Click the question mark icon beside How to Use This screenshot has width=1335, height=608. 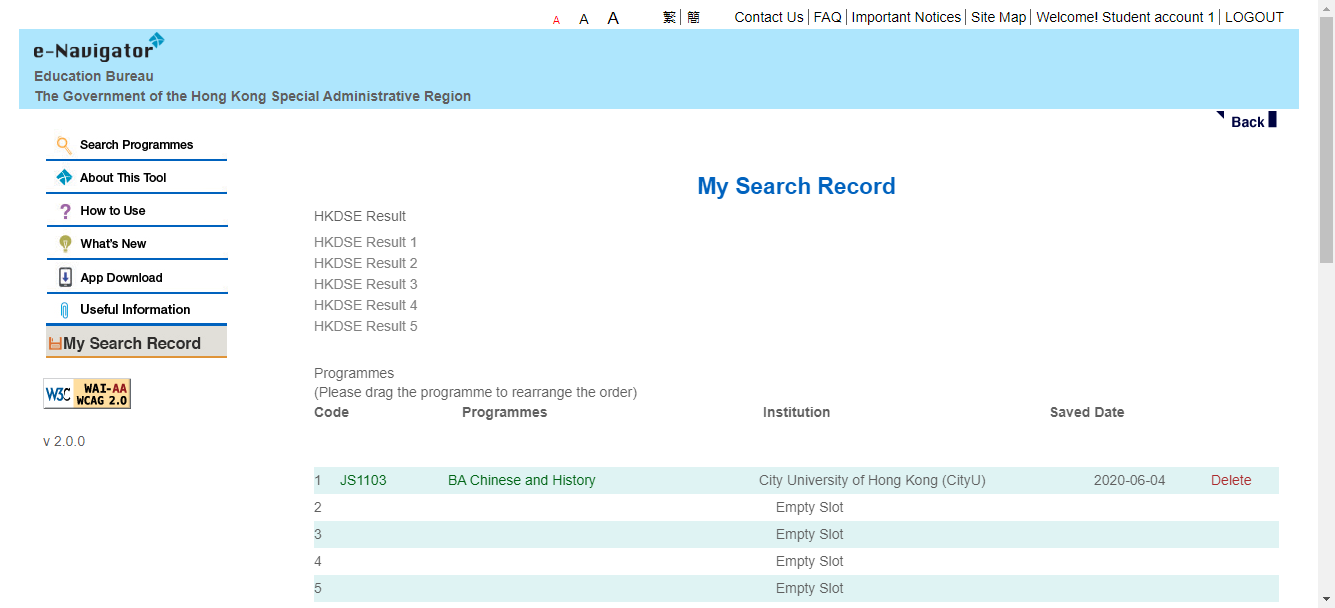[x=65, y=211]
